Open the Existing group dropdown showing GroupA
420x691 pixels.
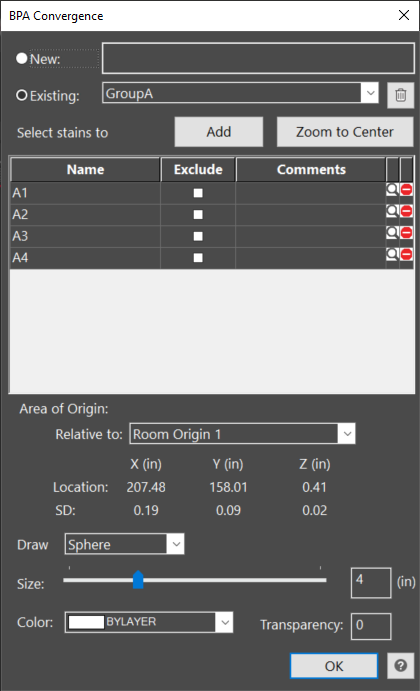pos(240,93)
